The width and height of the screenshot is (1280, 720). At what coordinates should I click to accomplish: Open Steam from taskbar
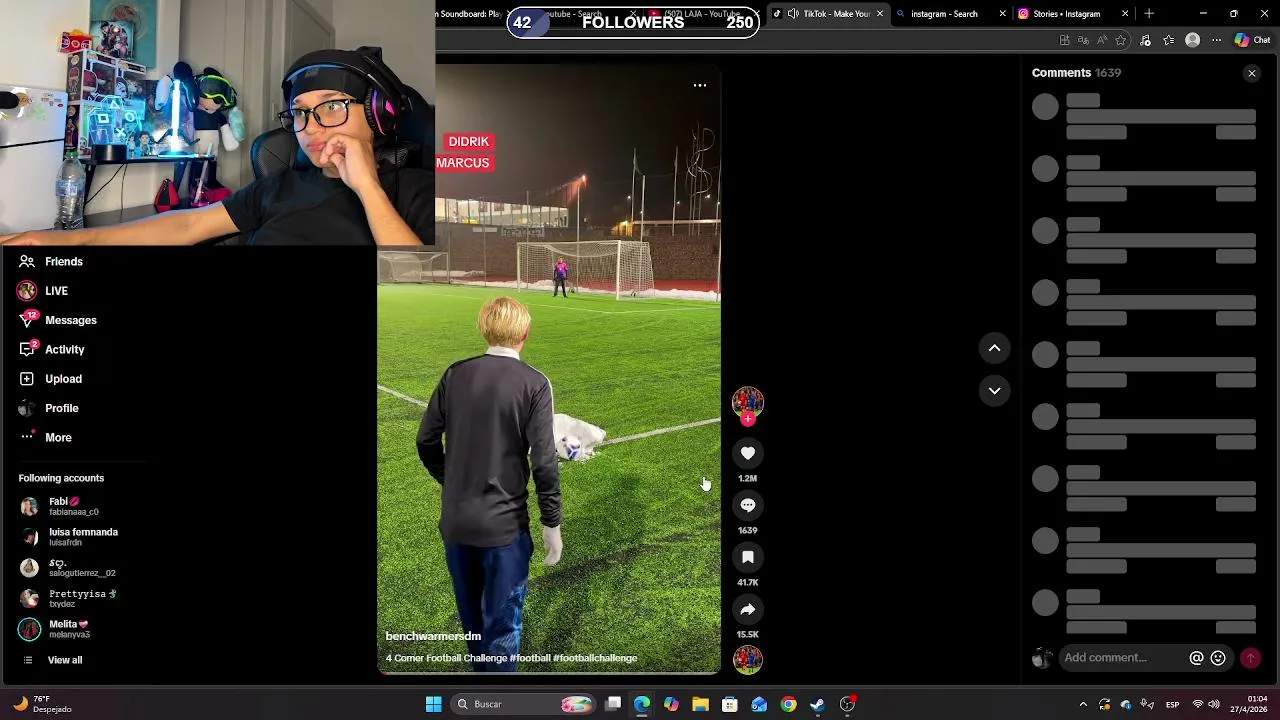tap(818, 704)
